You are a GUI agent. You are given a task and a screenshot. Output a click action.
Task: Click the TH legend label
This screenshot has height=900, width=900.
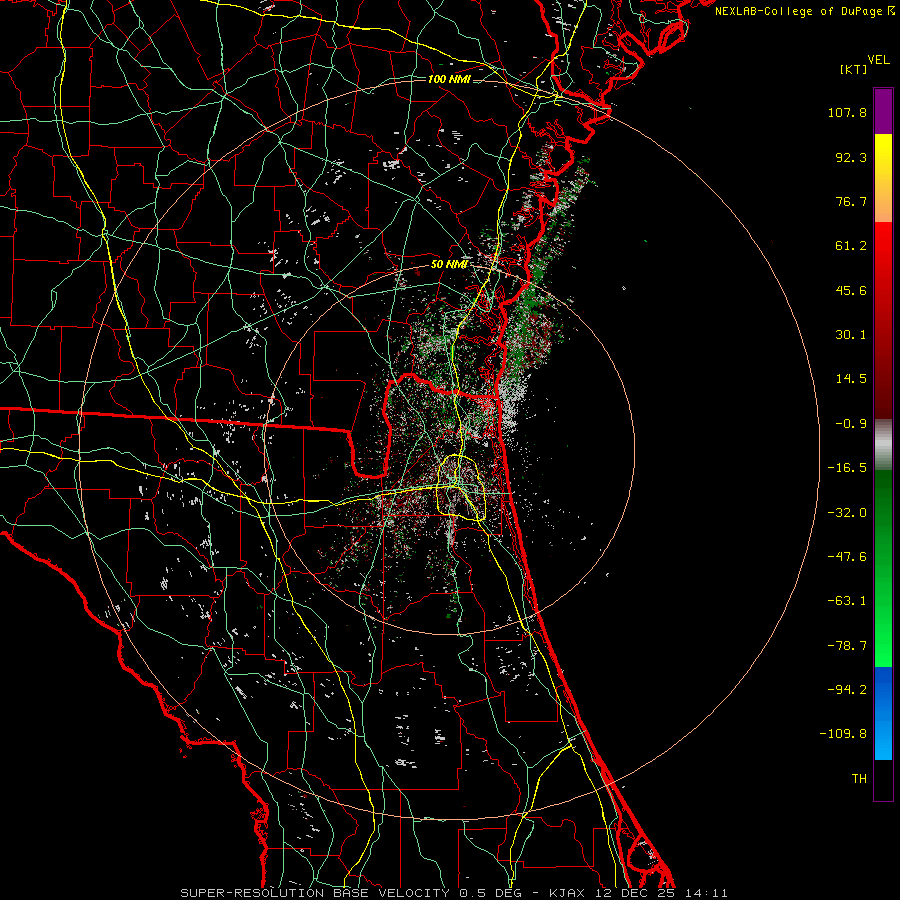coord(859,779)
